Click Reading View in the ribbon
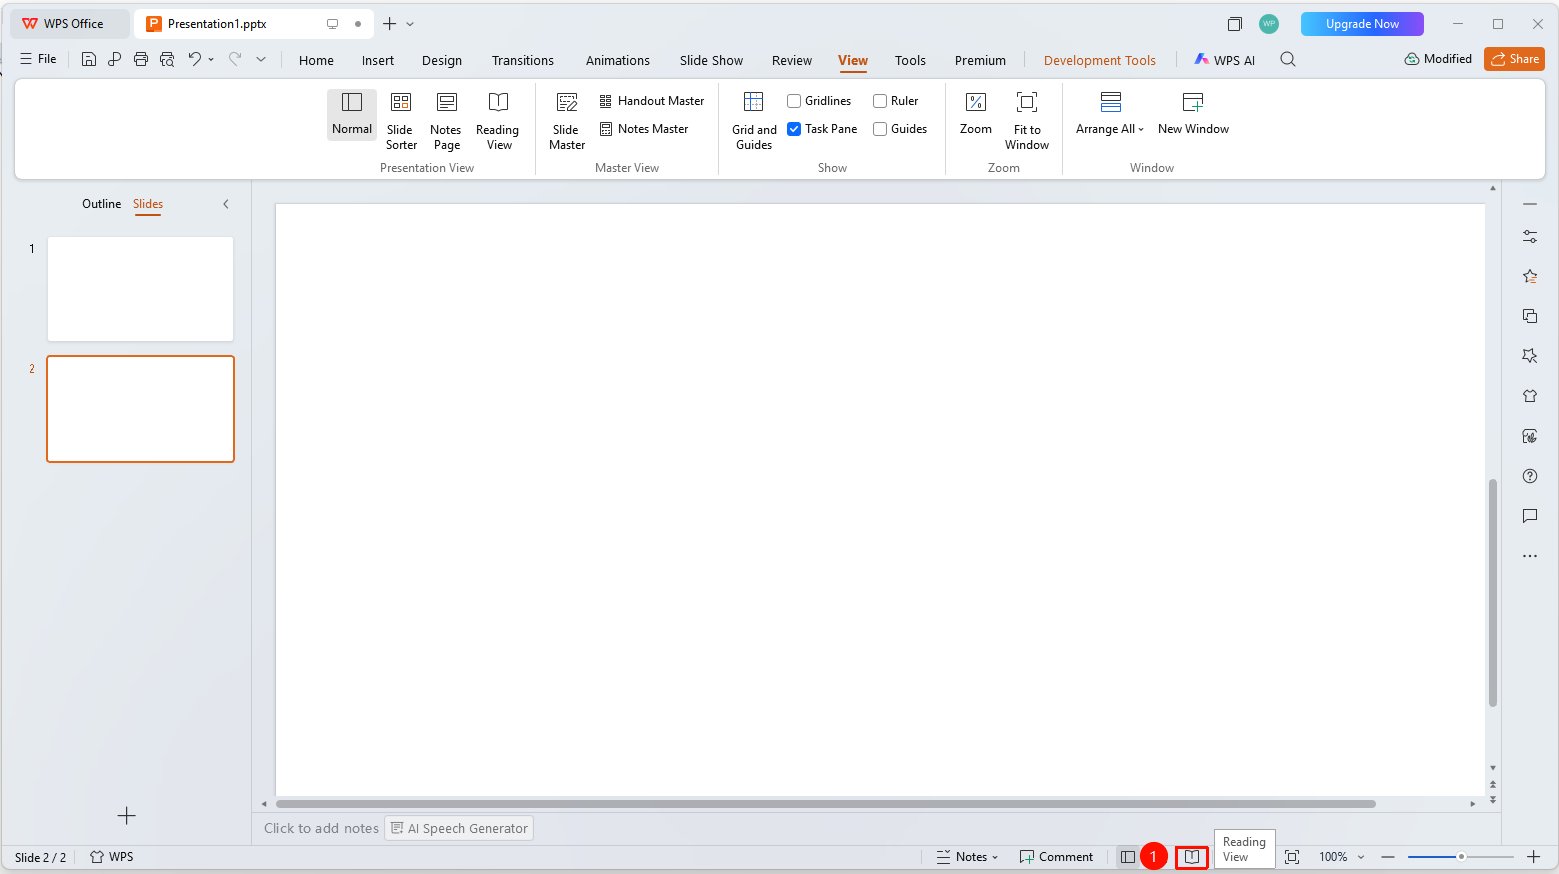 coord(498,120)
